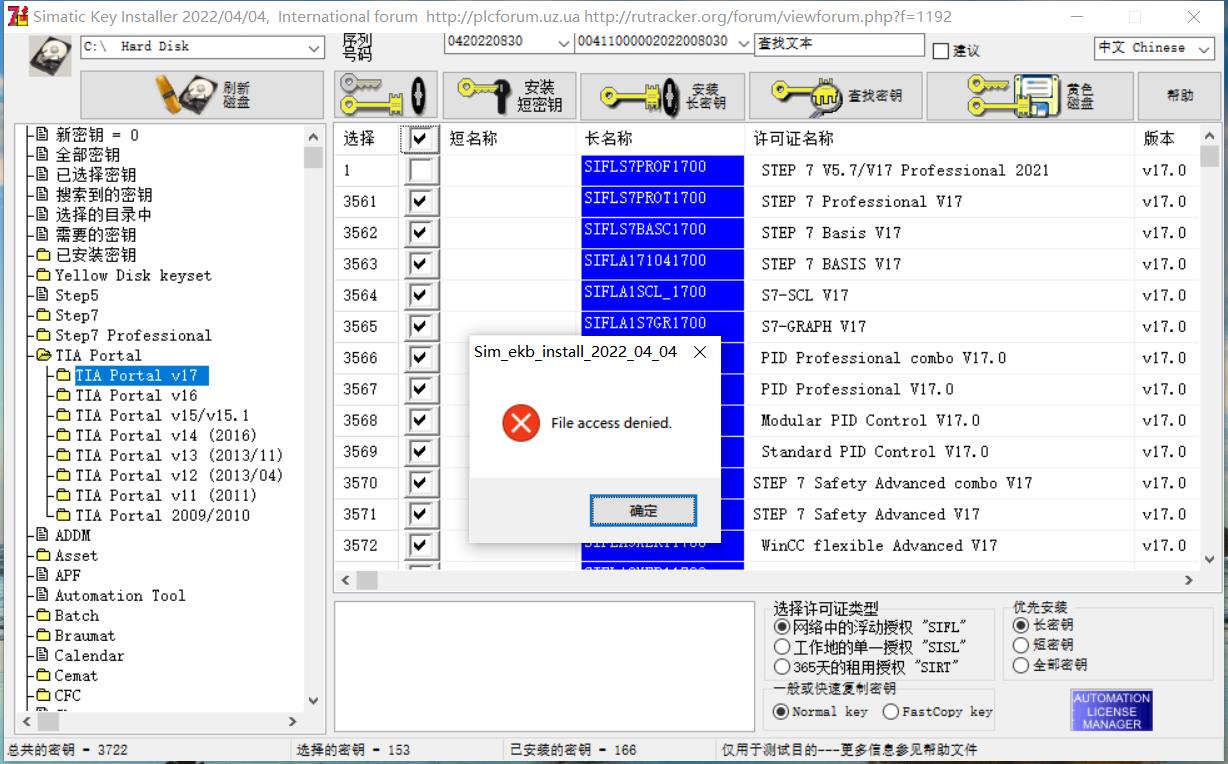This screenshot has height=764, width=1228.
Task: Select Step7 Professional folder in tree
Action: pos(133,335)
